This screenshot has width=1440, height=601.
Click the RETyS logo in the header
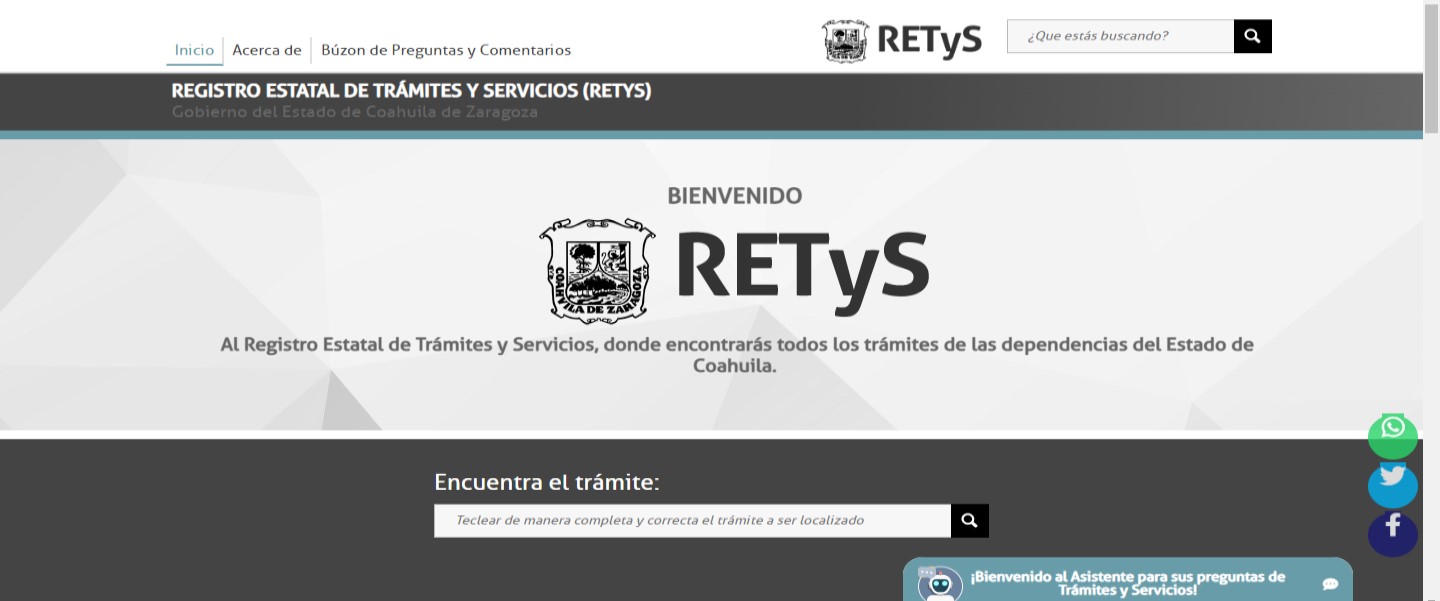tap(902, 40)
